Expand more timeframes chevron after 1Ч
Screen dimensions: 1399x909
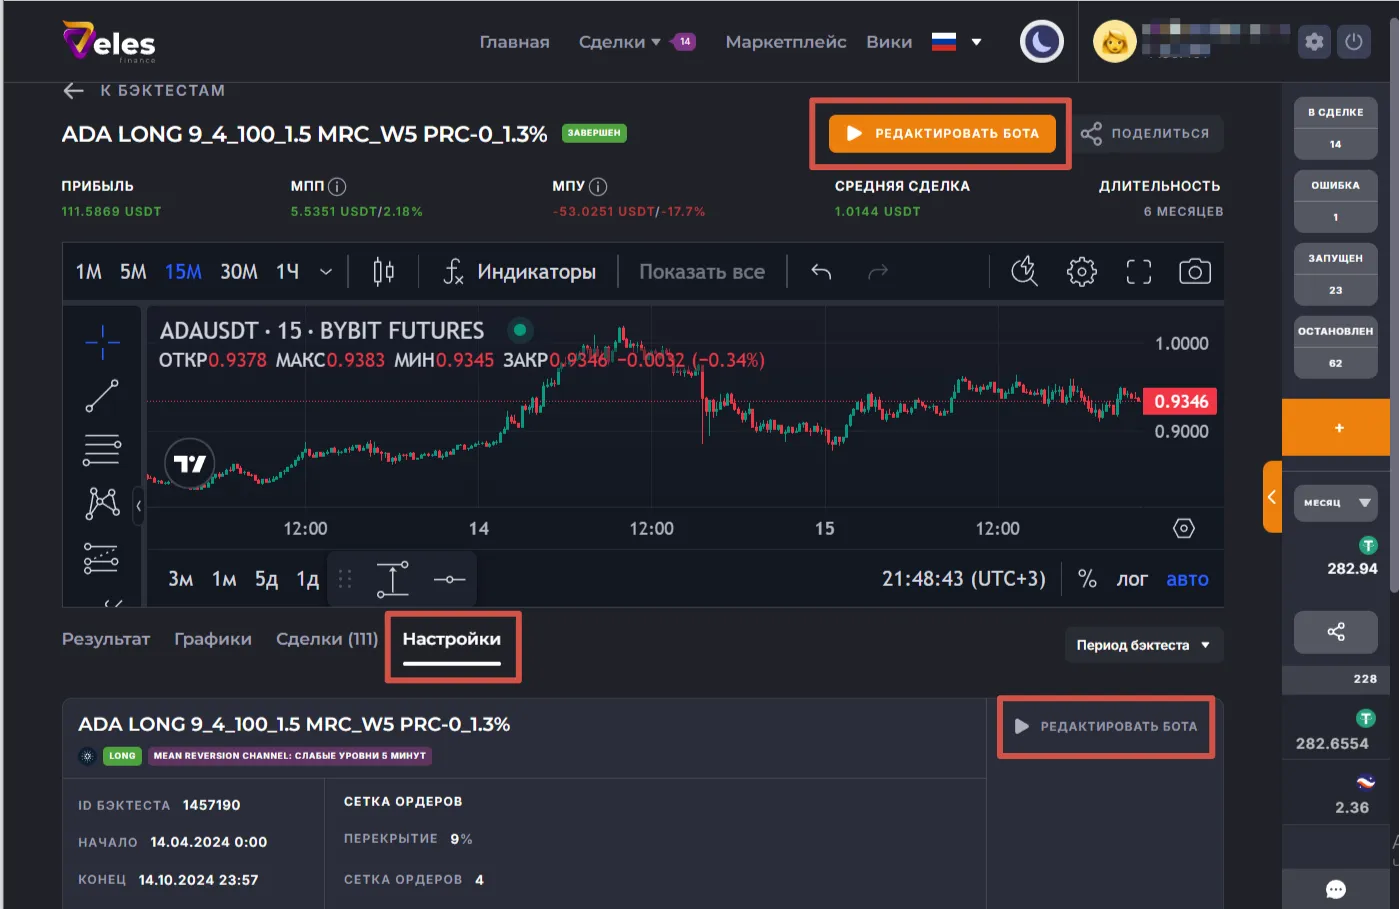click(326, 272)
